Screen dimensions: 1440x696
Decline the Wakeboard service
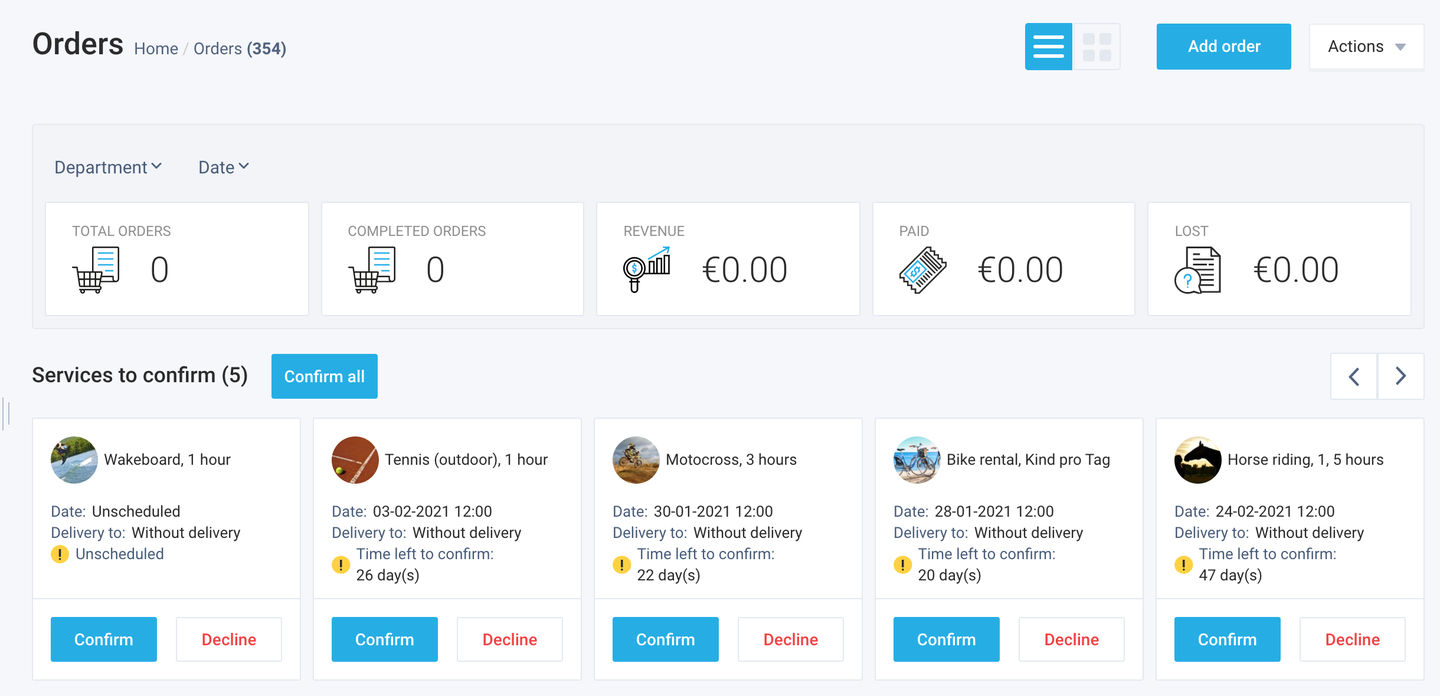[229, 639]
